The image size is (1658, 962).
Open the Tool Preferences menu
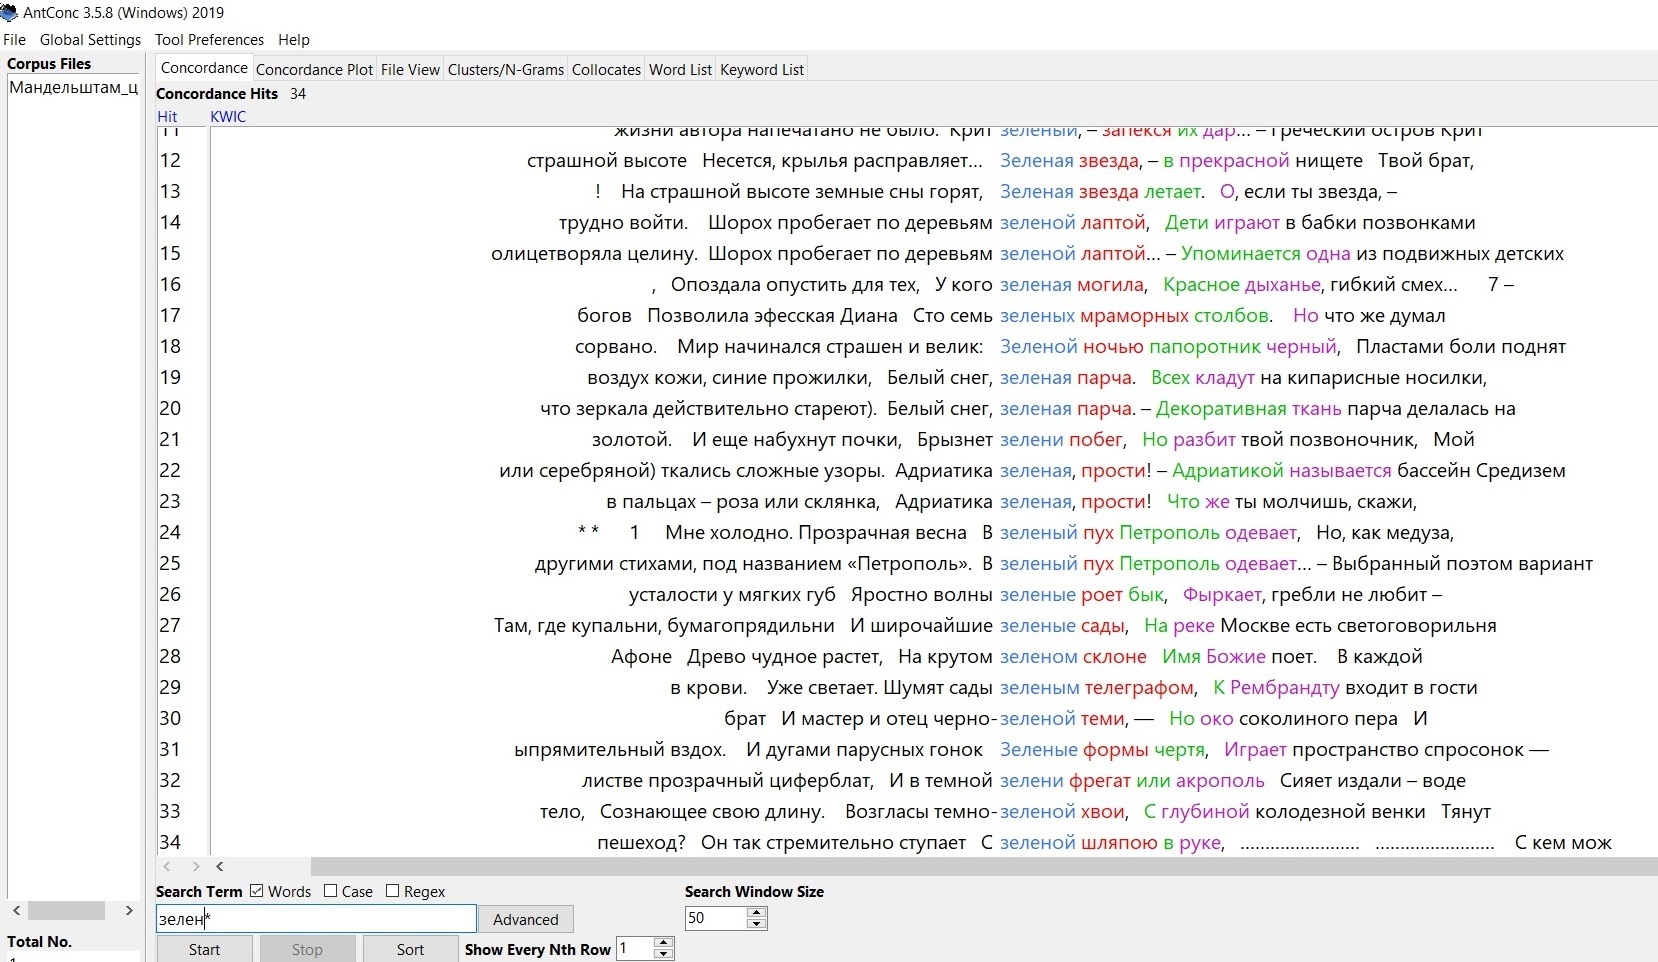tap(209, 40)
